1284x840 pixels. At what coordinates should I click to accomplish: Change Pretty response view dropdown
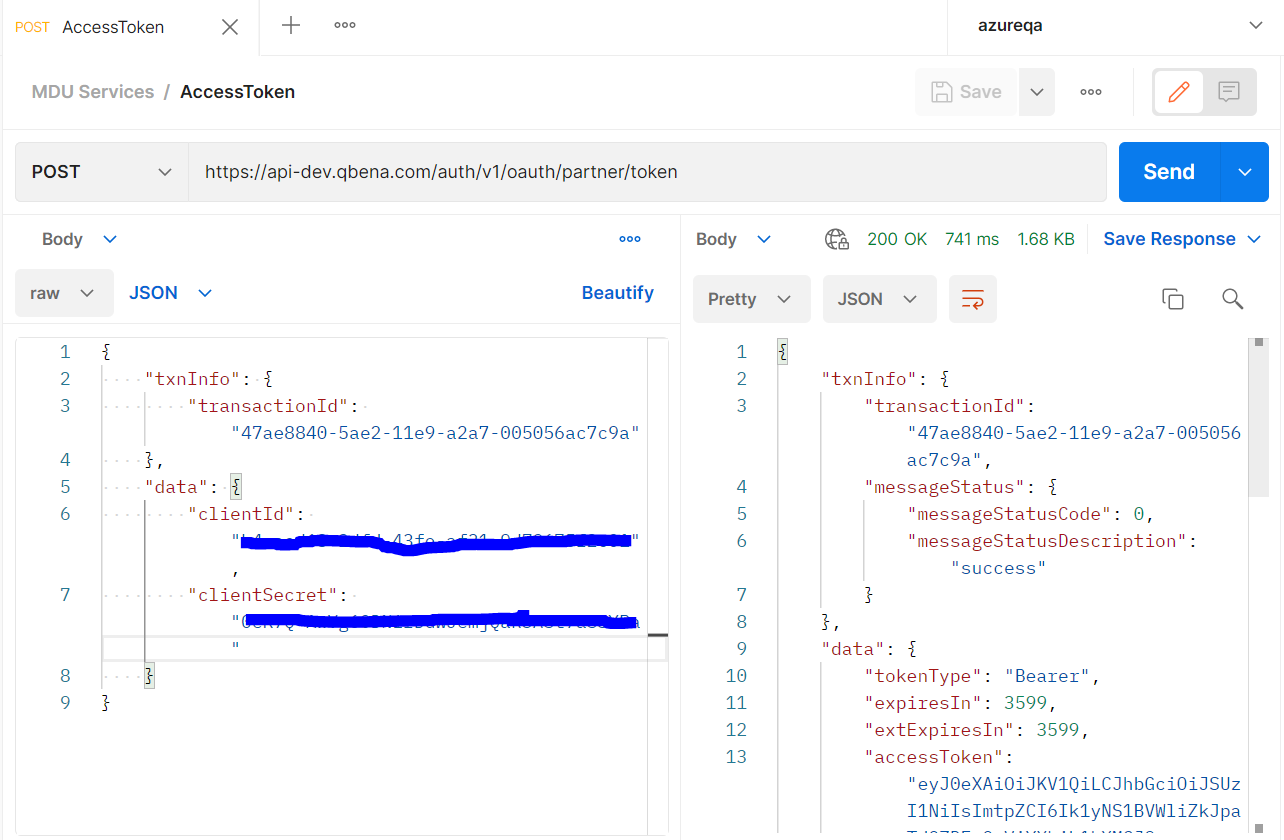(751, 299)
